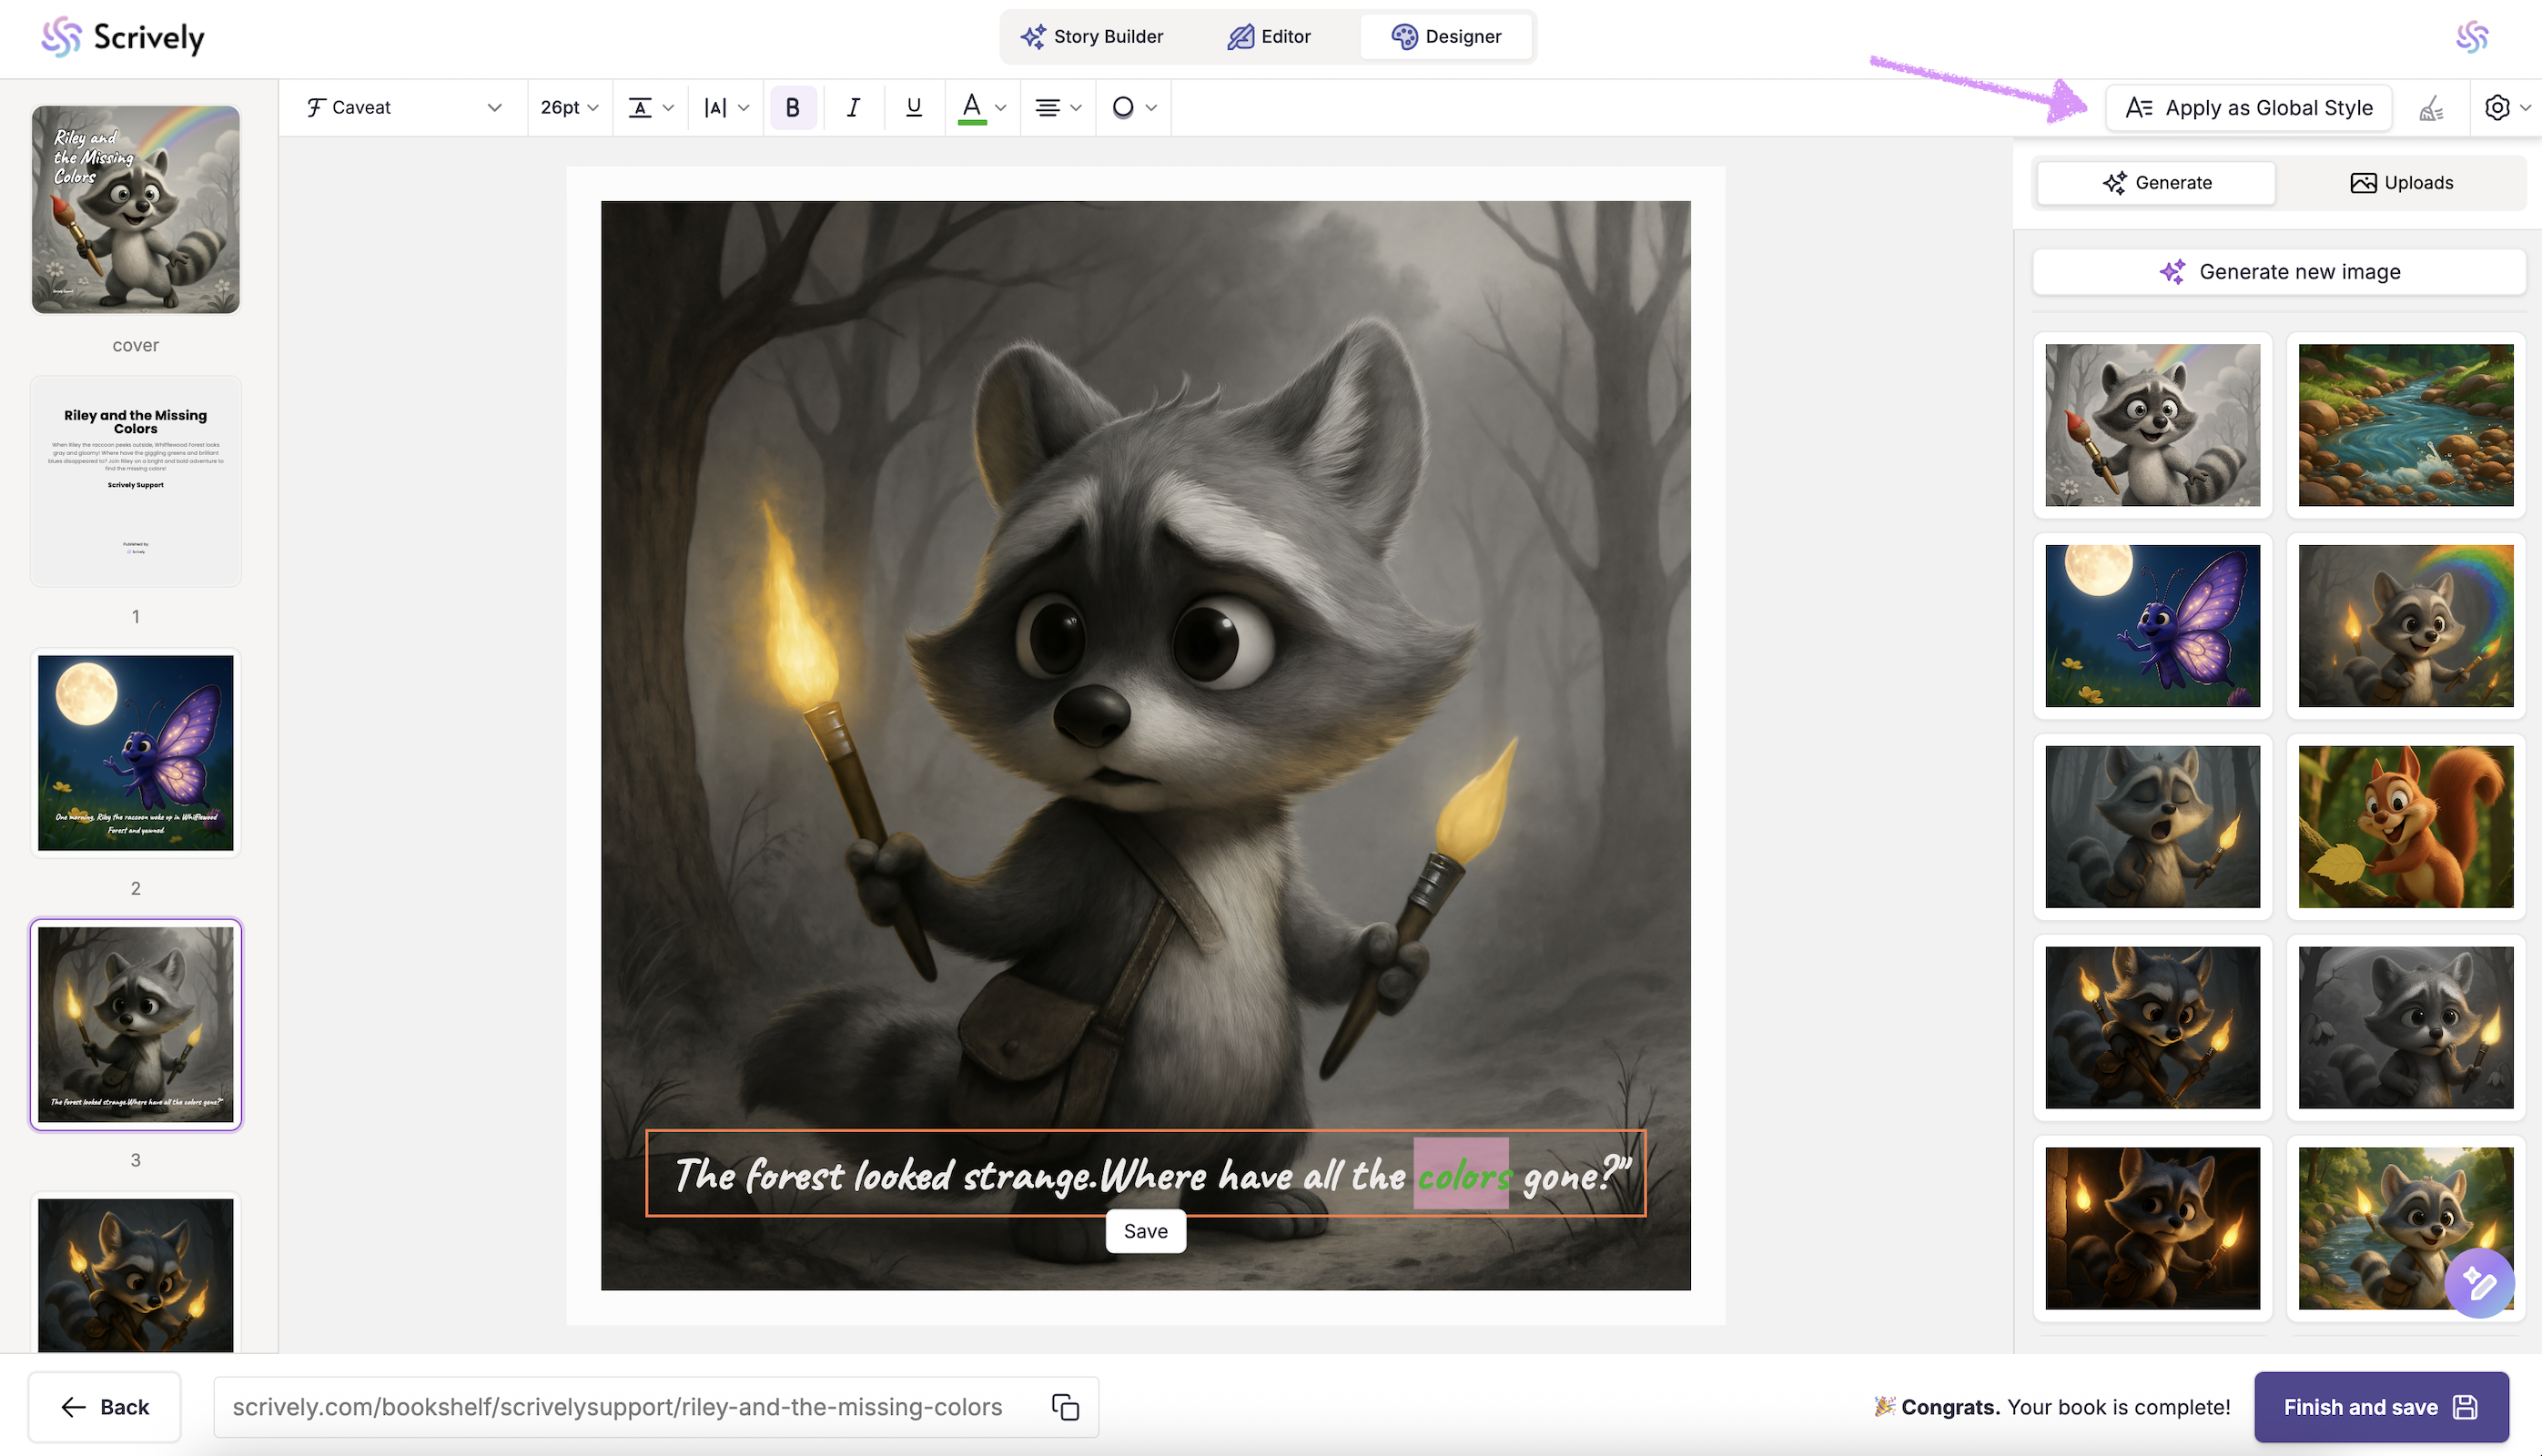Open the green text color picker
Viewport: 2542px width, 1456px height.
pos(971,108)
